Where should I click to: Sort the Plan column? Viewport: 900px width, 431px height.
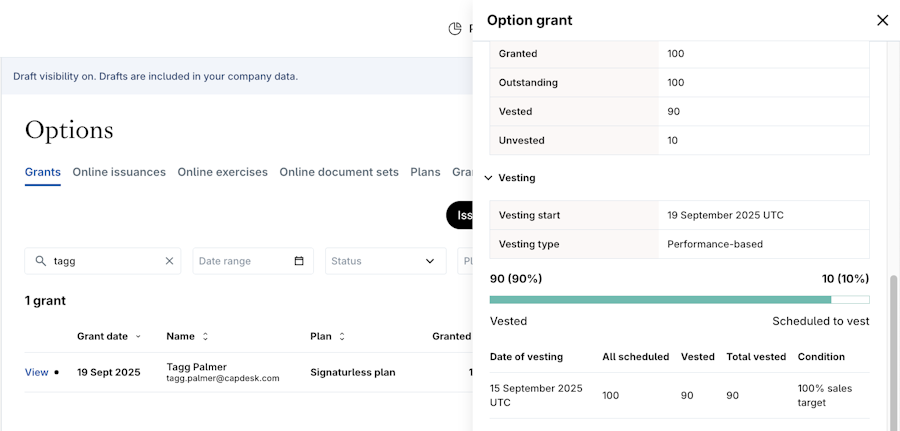pyautogui.click(x=342, y=337)
